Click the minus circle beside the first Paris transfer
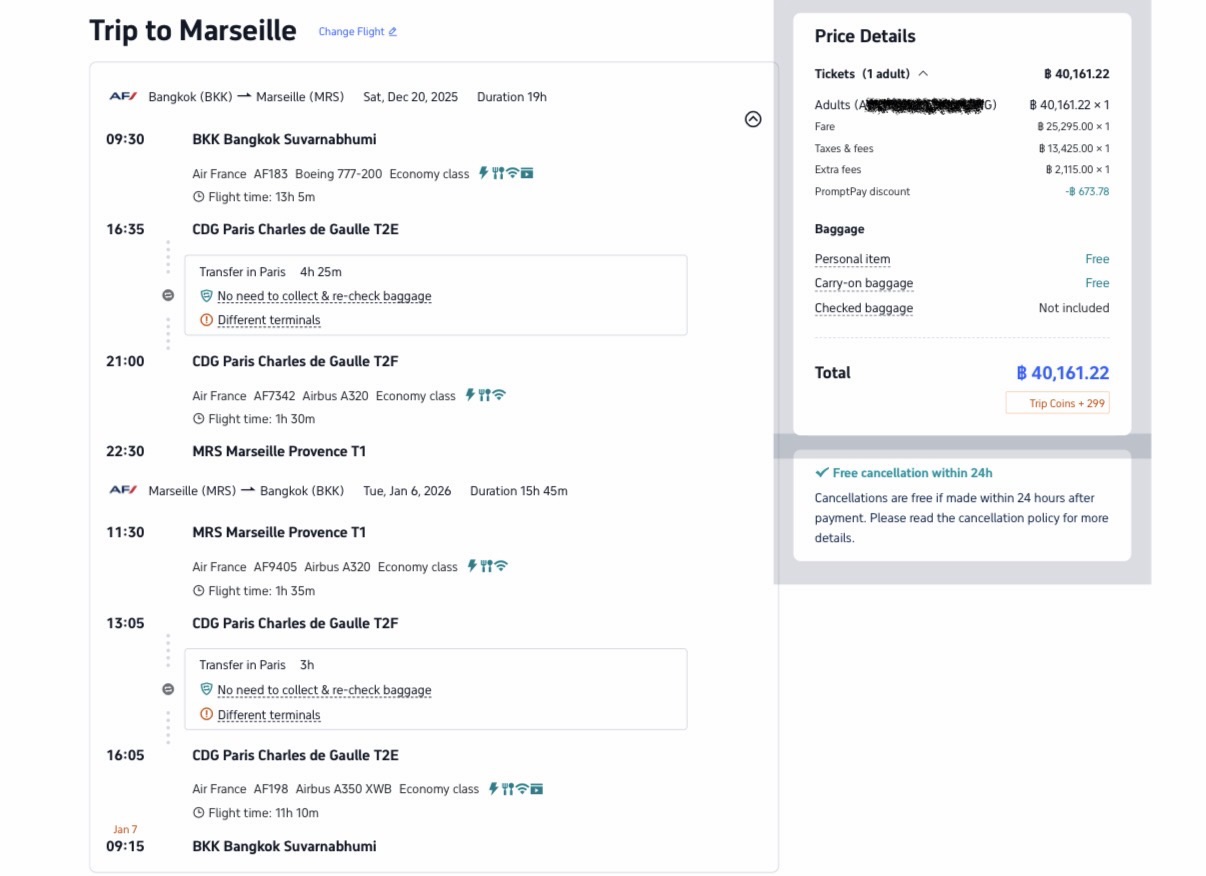 pyautogui.click(x=168, y=296)
